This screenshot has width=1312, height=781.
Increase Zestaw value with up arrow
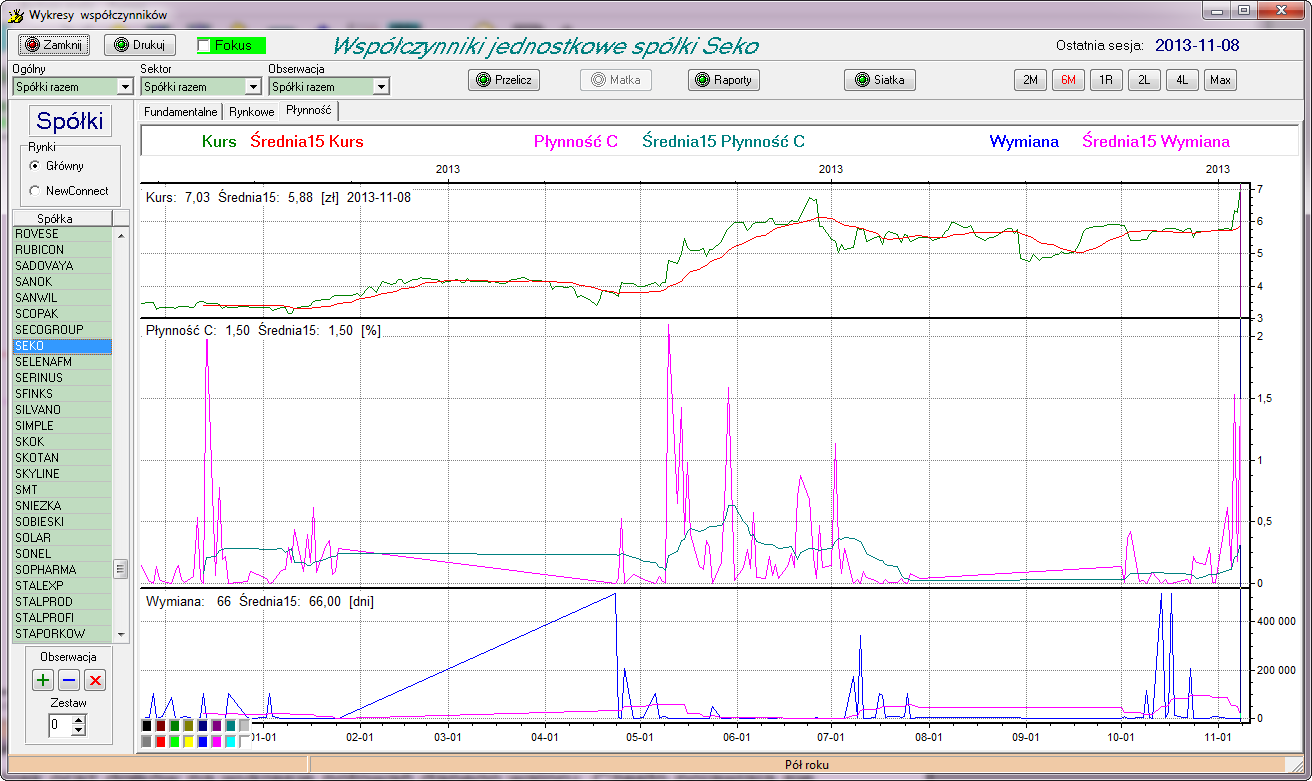(x=79, y=720)
